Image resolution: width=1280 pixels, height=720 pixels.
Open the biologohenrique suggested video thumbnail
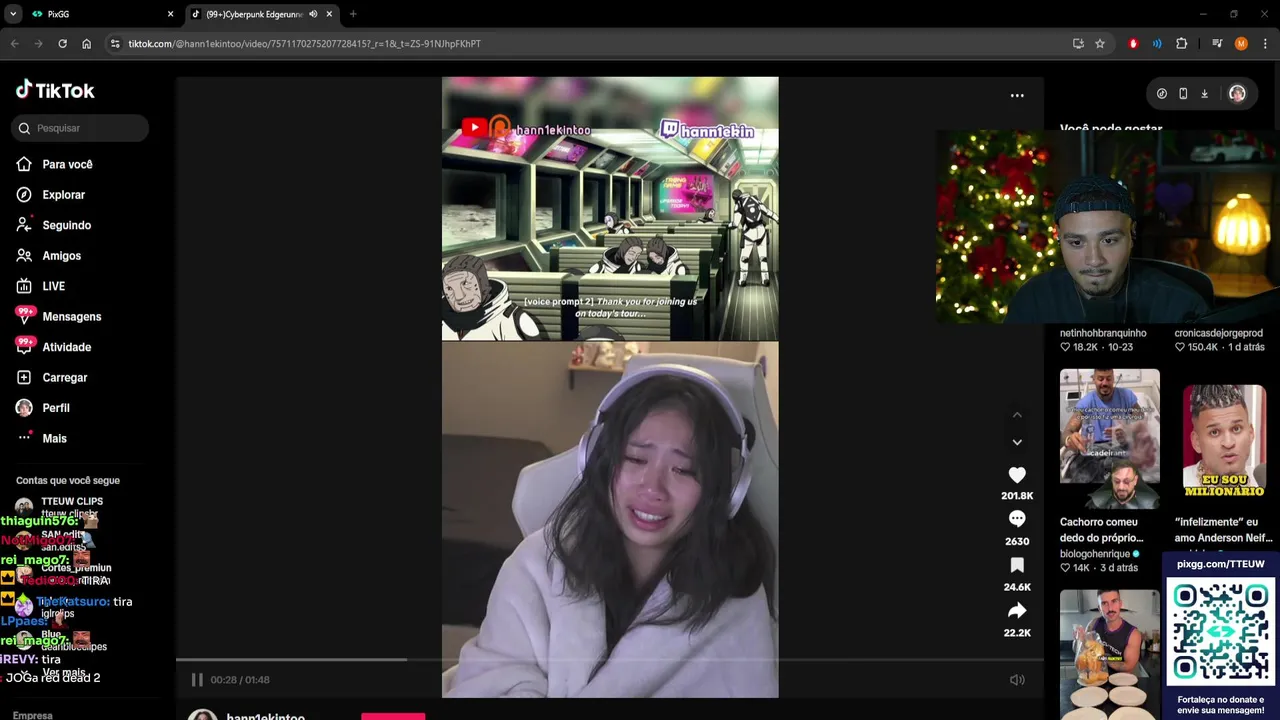1110,439
